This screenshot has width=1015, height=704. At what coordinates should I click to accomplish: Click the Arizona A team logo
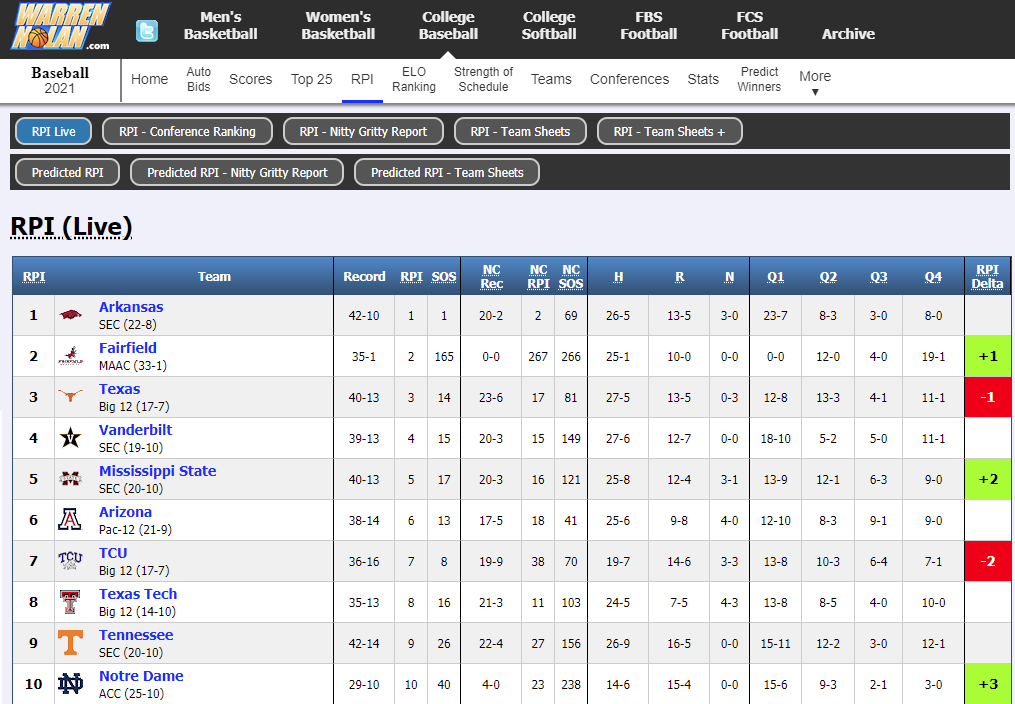click(x=71, y=520)
